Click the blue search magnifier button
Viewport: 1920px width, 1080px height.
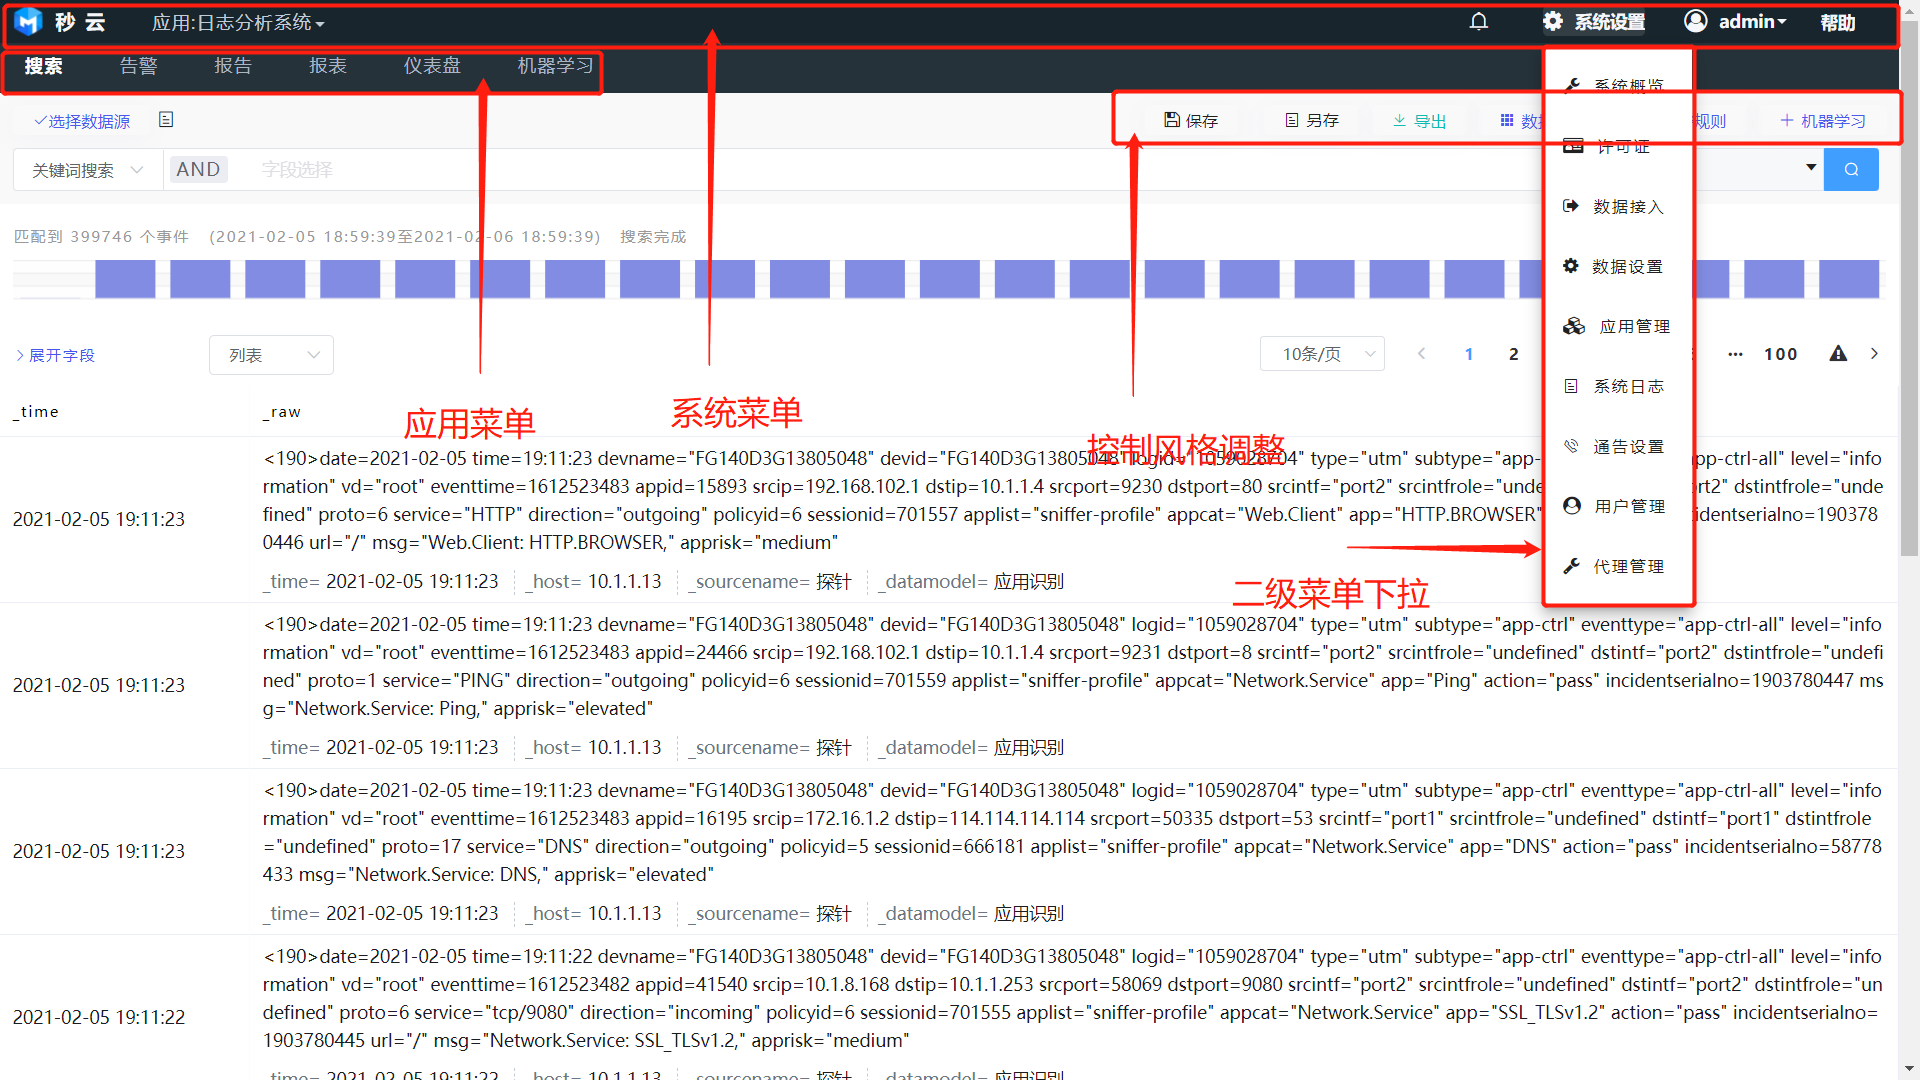click(x=1851, y=170)
